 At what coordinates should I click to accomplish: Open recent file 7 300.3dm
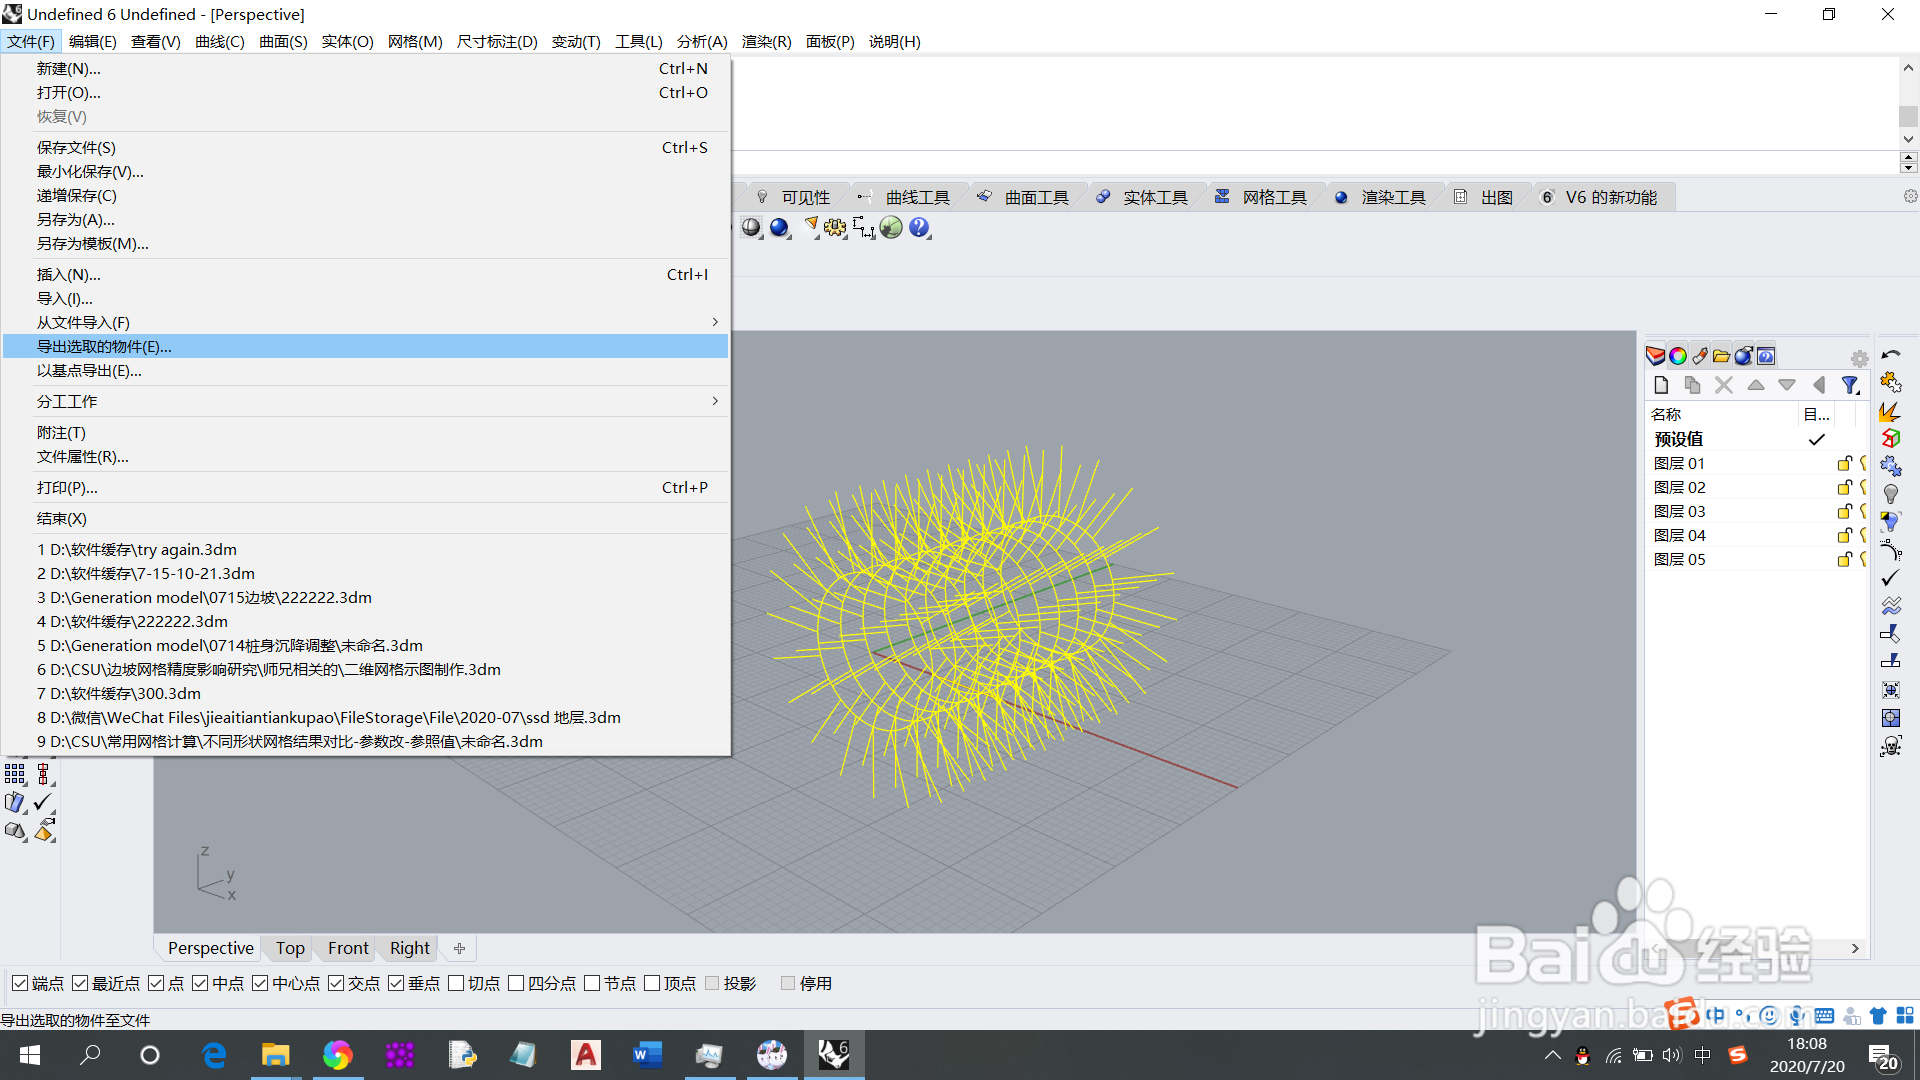click(x=366, y=694)
